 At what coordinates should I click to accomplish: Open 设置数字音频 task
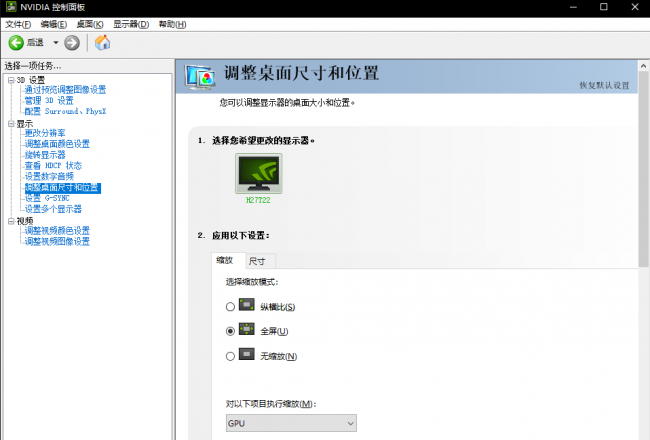(49, 176)
